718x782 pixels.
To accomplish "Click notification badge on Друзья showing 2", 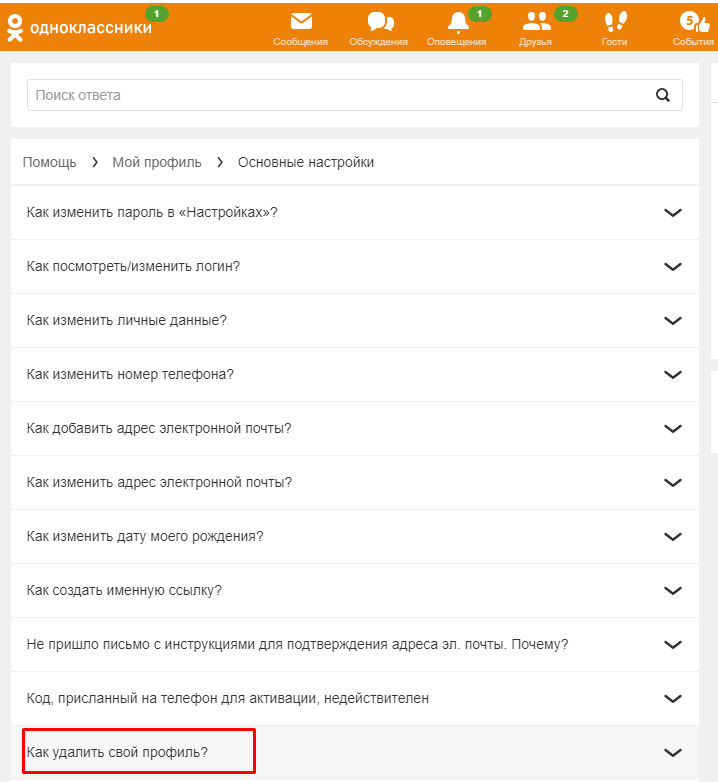I will click(x=565, y=14).
